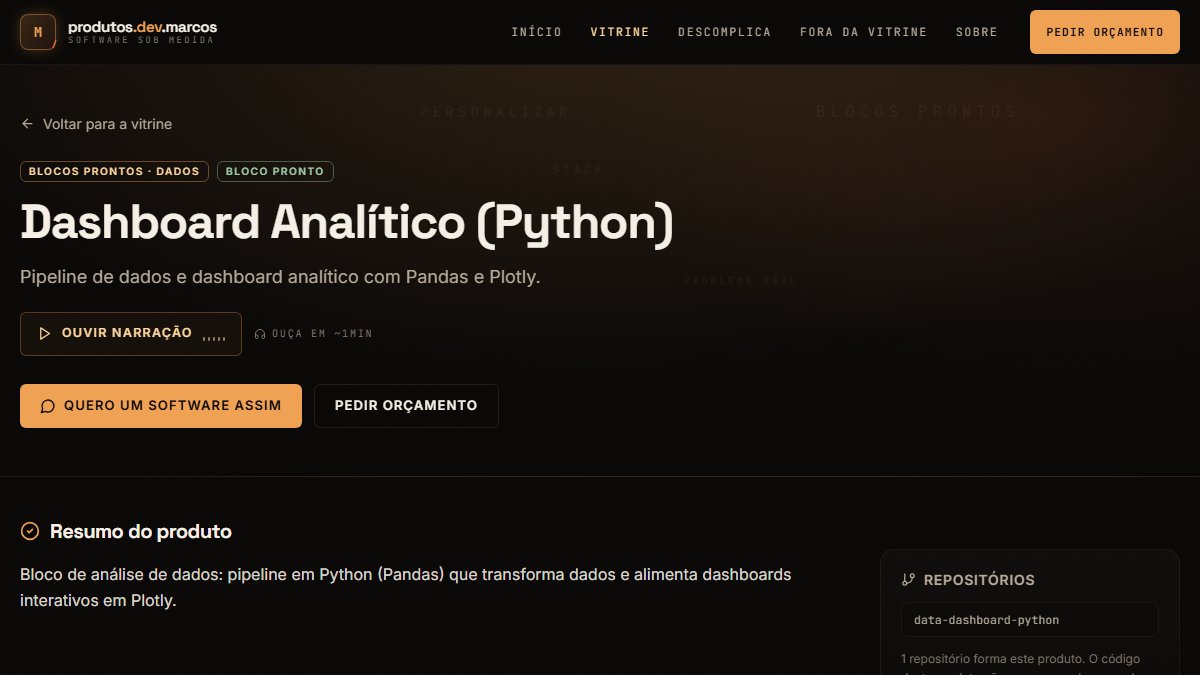Screen dimensions: 1200x675
Task: Open the Vitrine nav item
Action: click(x=620, y=32)
